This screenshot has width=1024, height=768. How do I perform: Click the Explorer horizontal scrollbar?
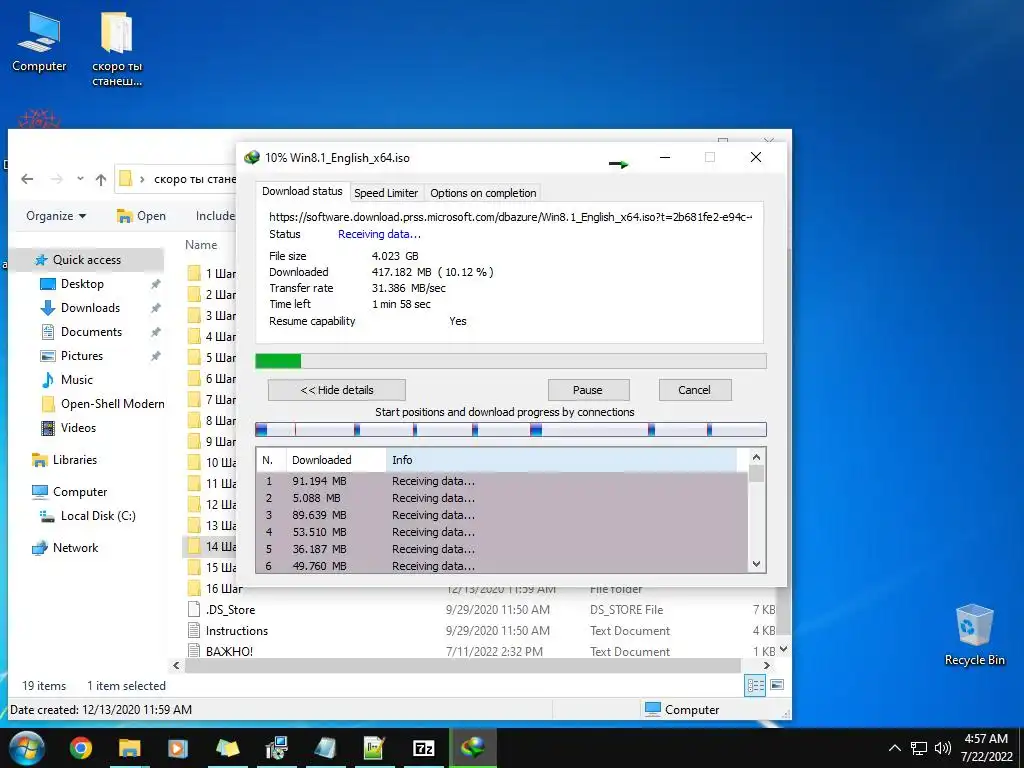coord(462,665)
